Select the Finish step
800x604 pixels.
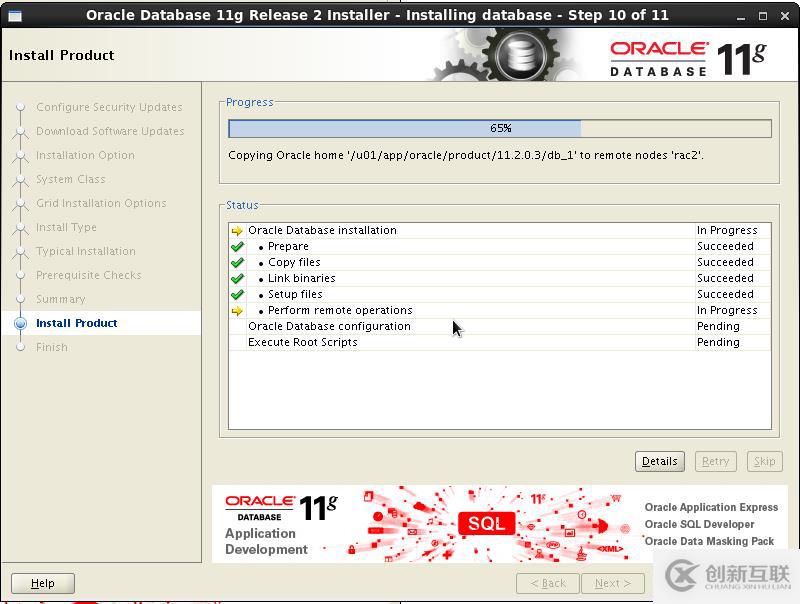point(52,347)
